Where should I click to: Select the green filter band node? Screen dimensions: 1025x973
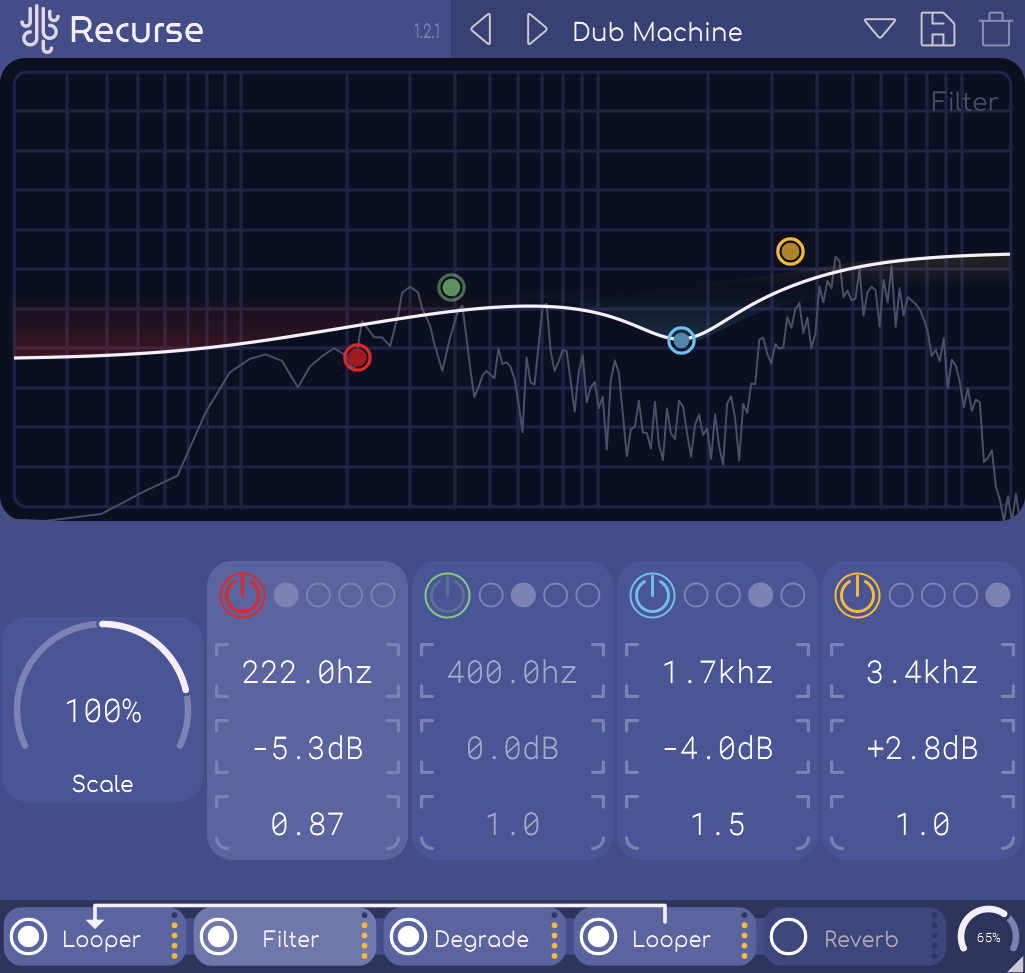click(451, 287)
